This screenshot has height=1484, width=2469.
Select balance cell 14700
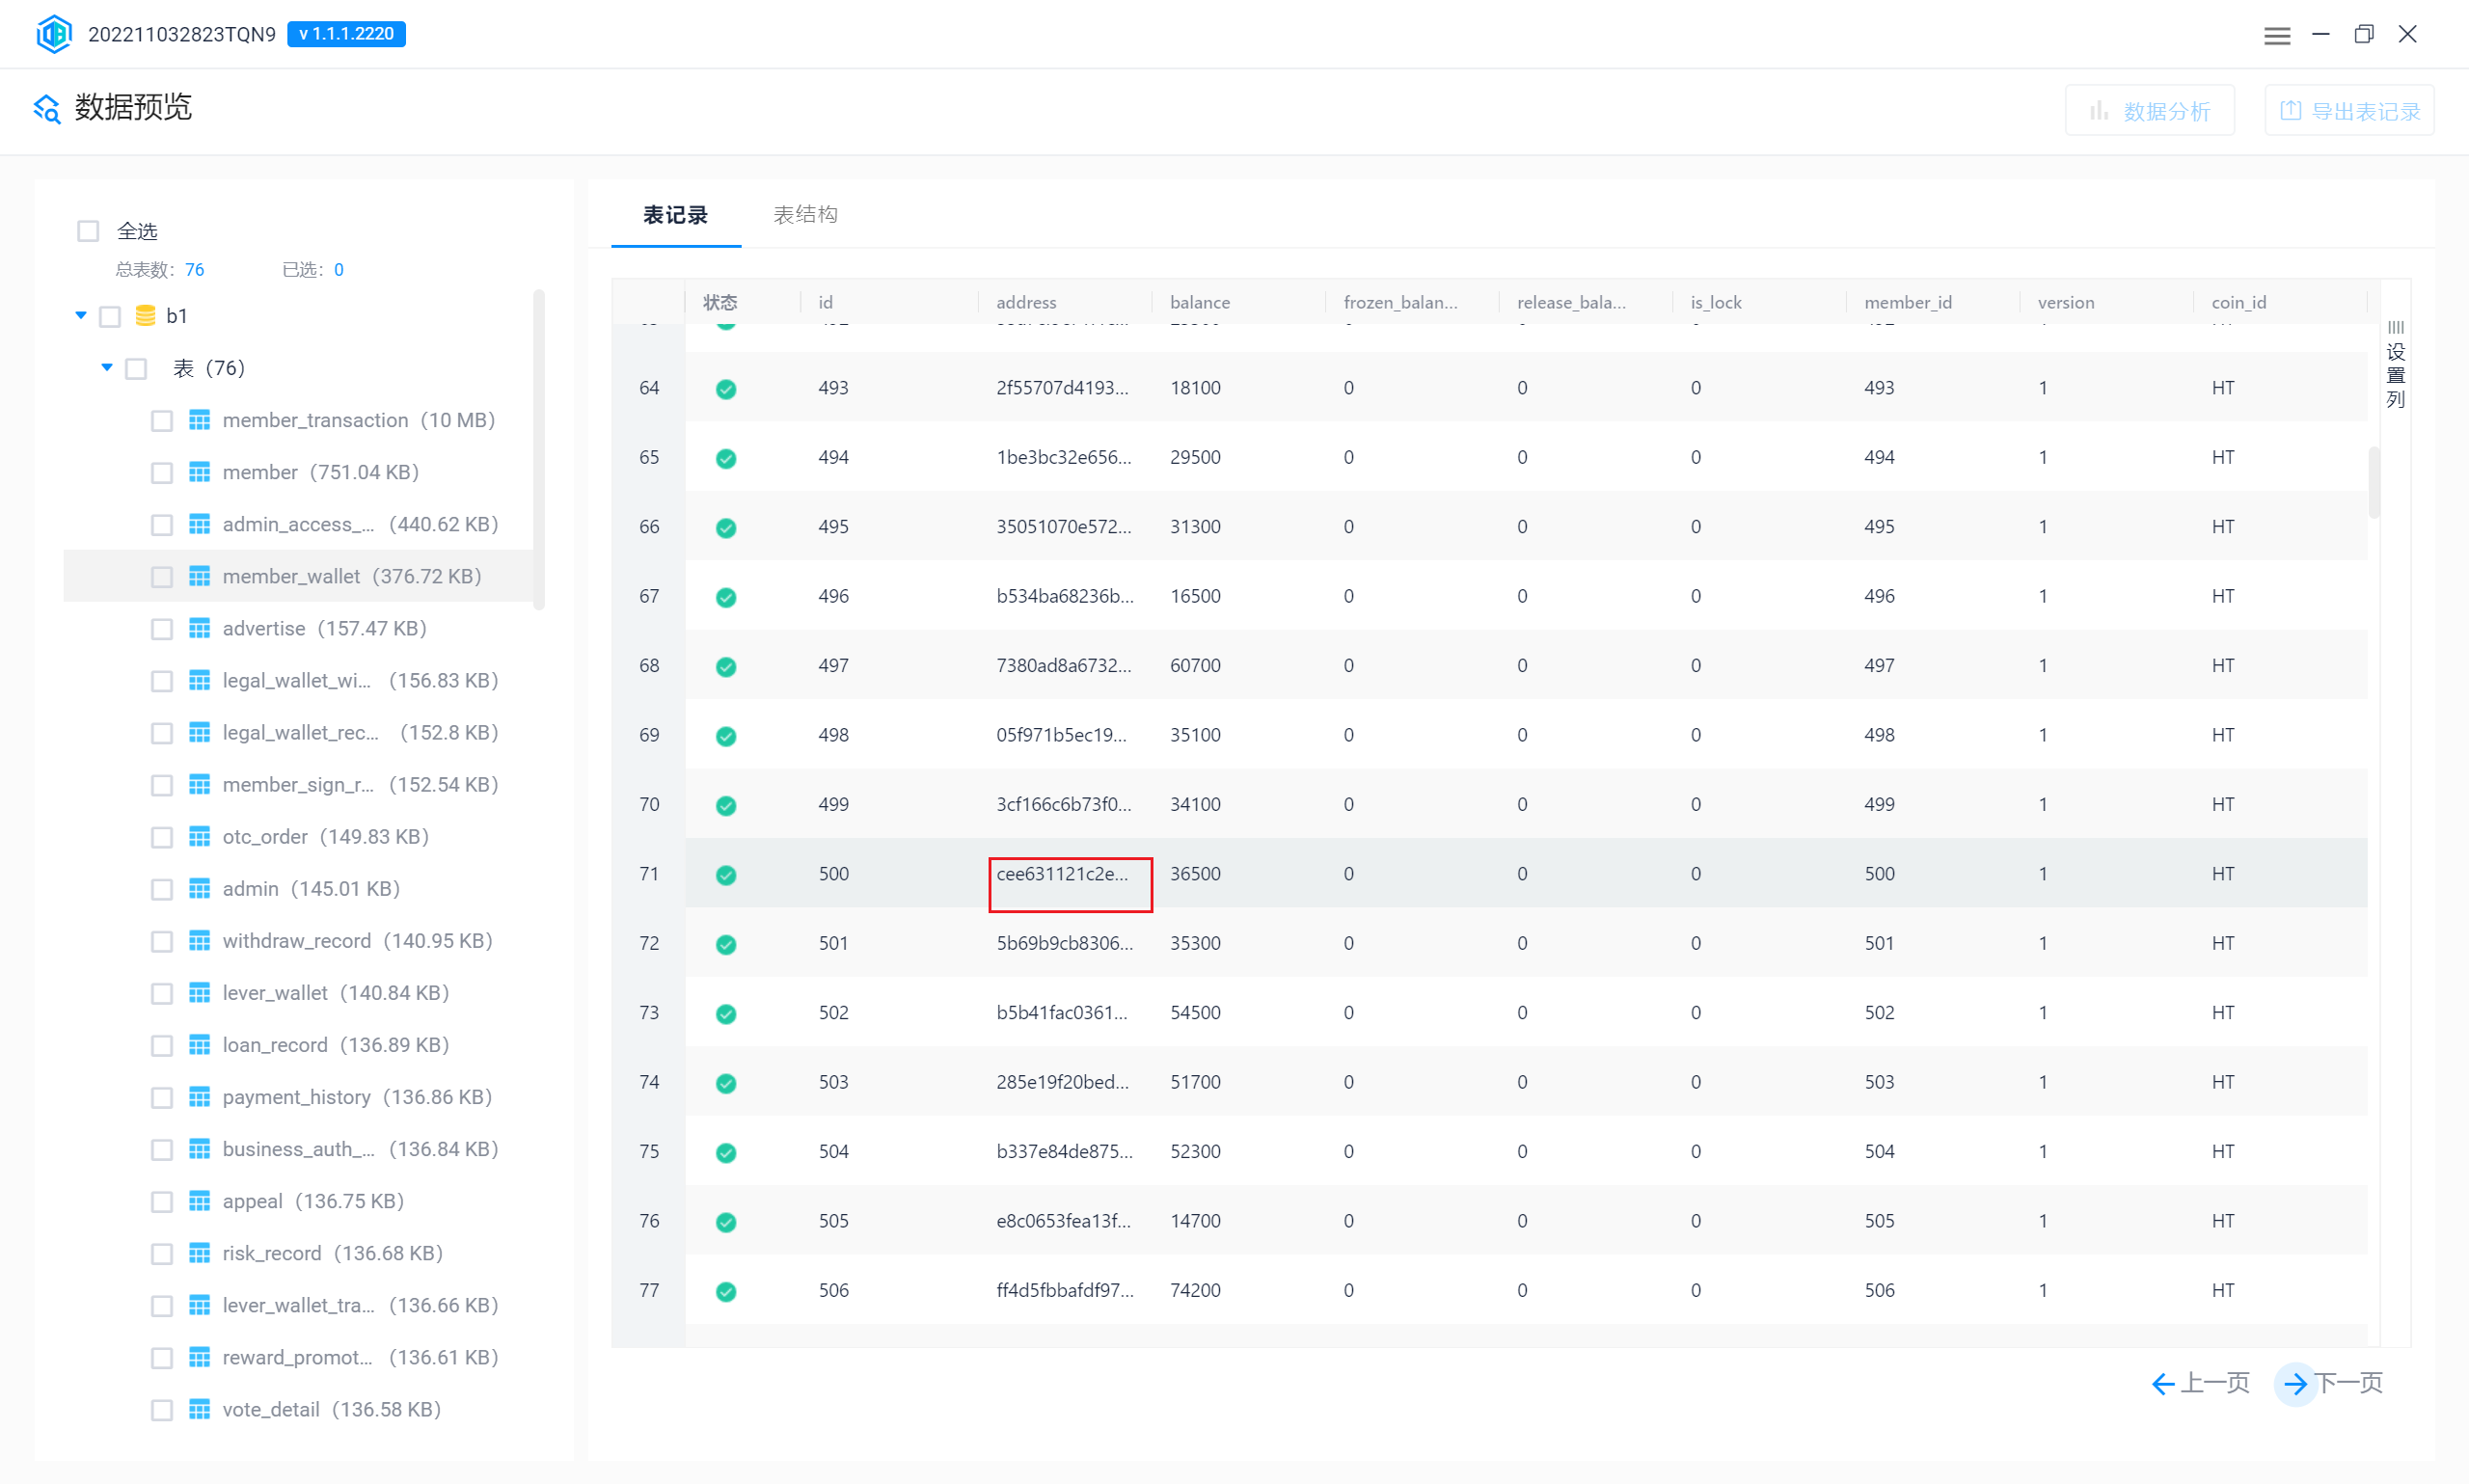tap(1195, 1221)
